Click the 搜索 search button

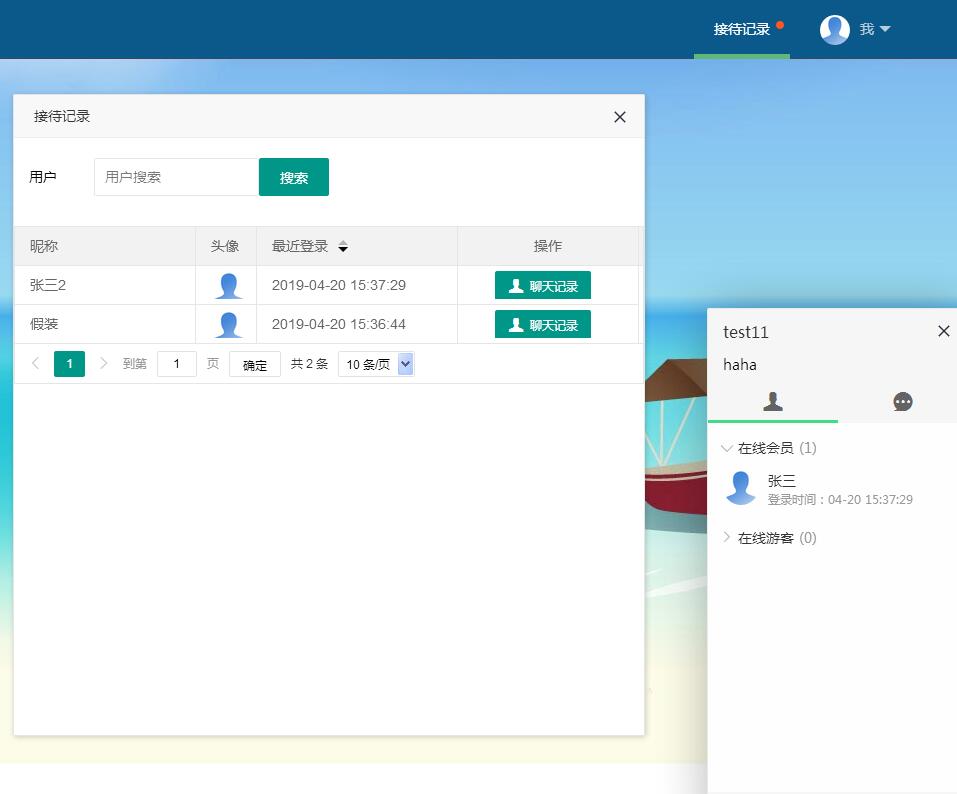(293, 178)
